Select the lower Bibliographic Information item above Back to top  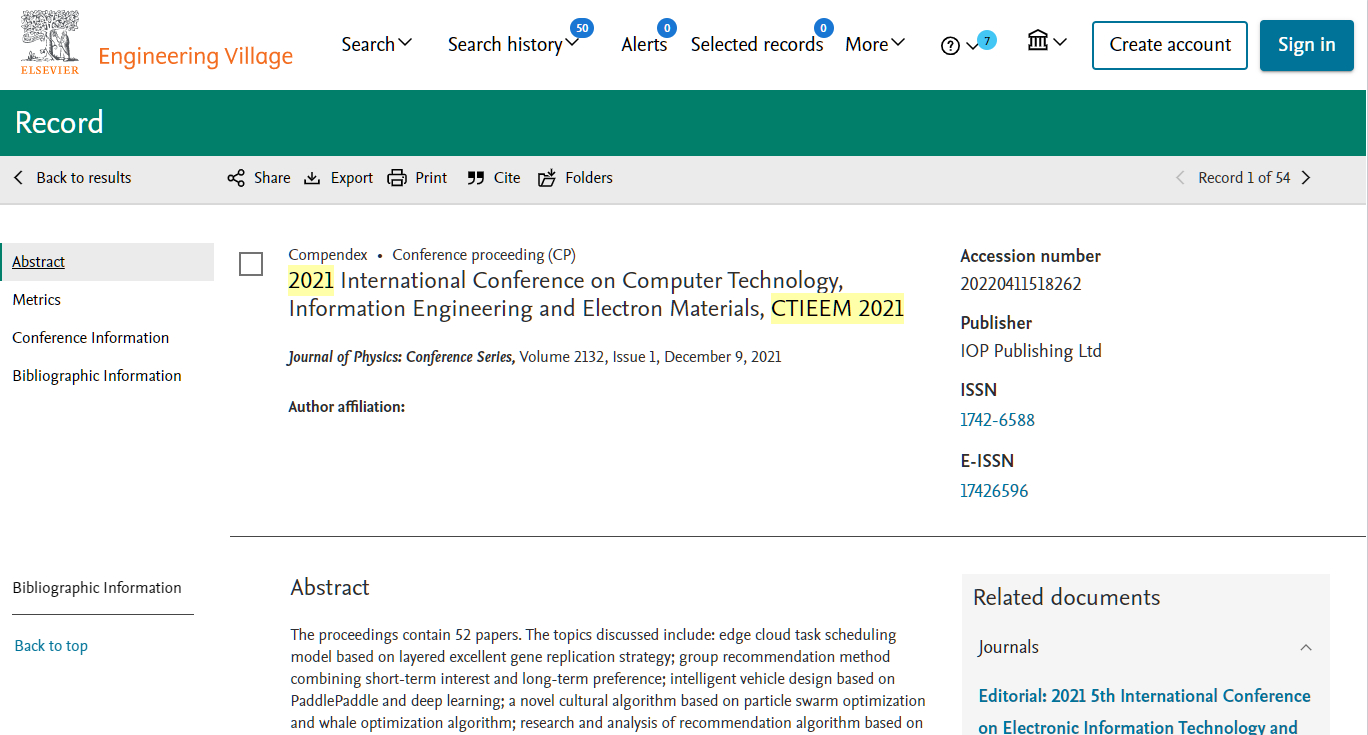(x=97, y=588)
